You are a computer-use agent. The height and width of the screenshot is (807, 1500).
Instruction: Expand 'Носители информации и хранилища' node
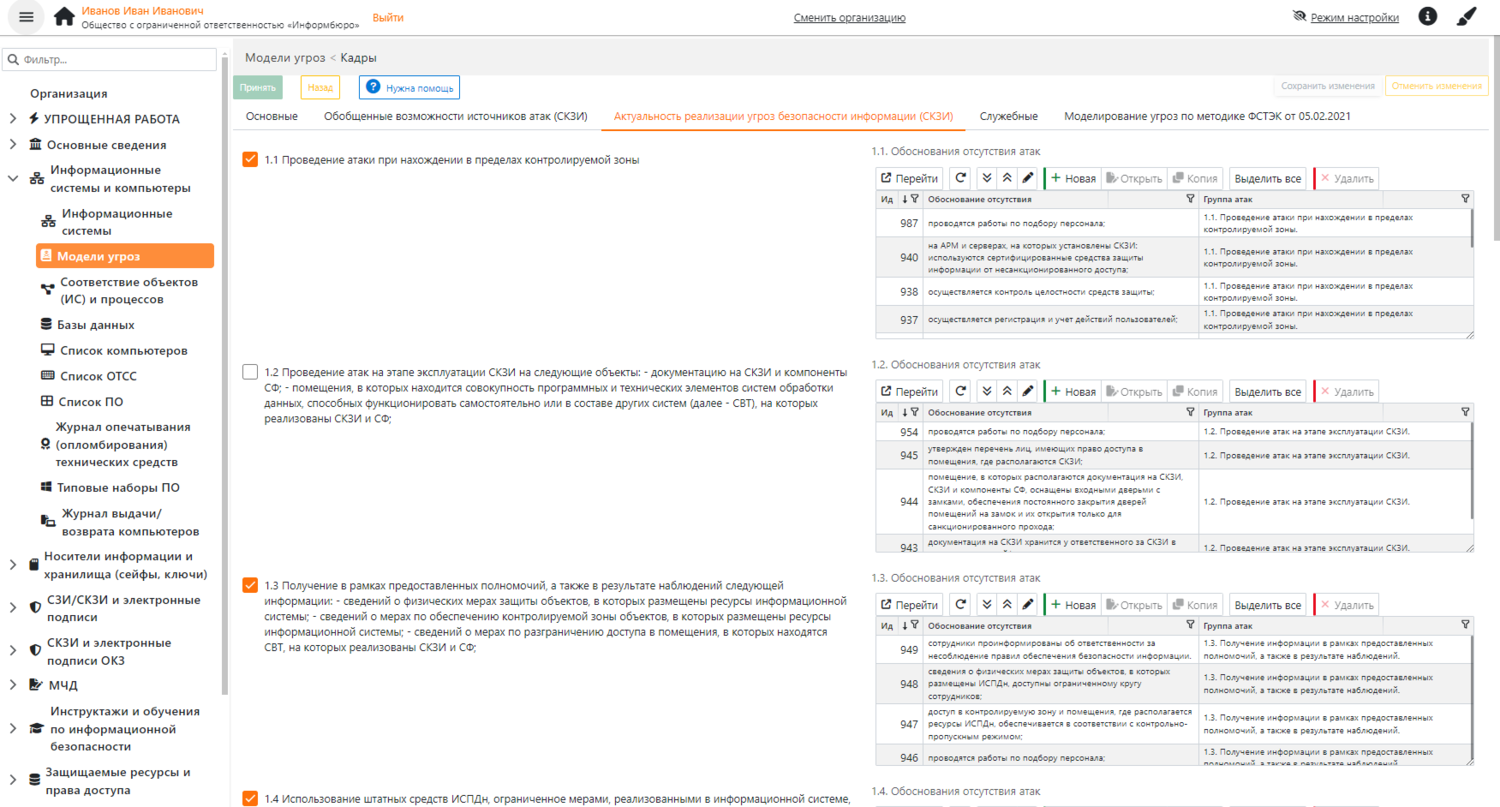12,565
